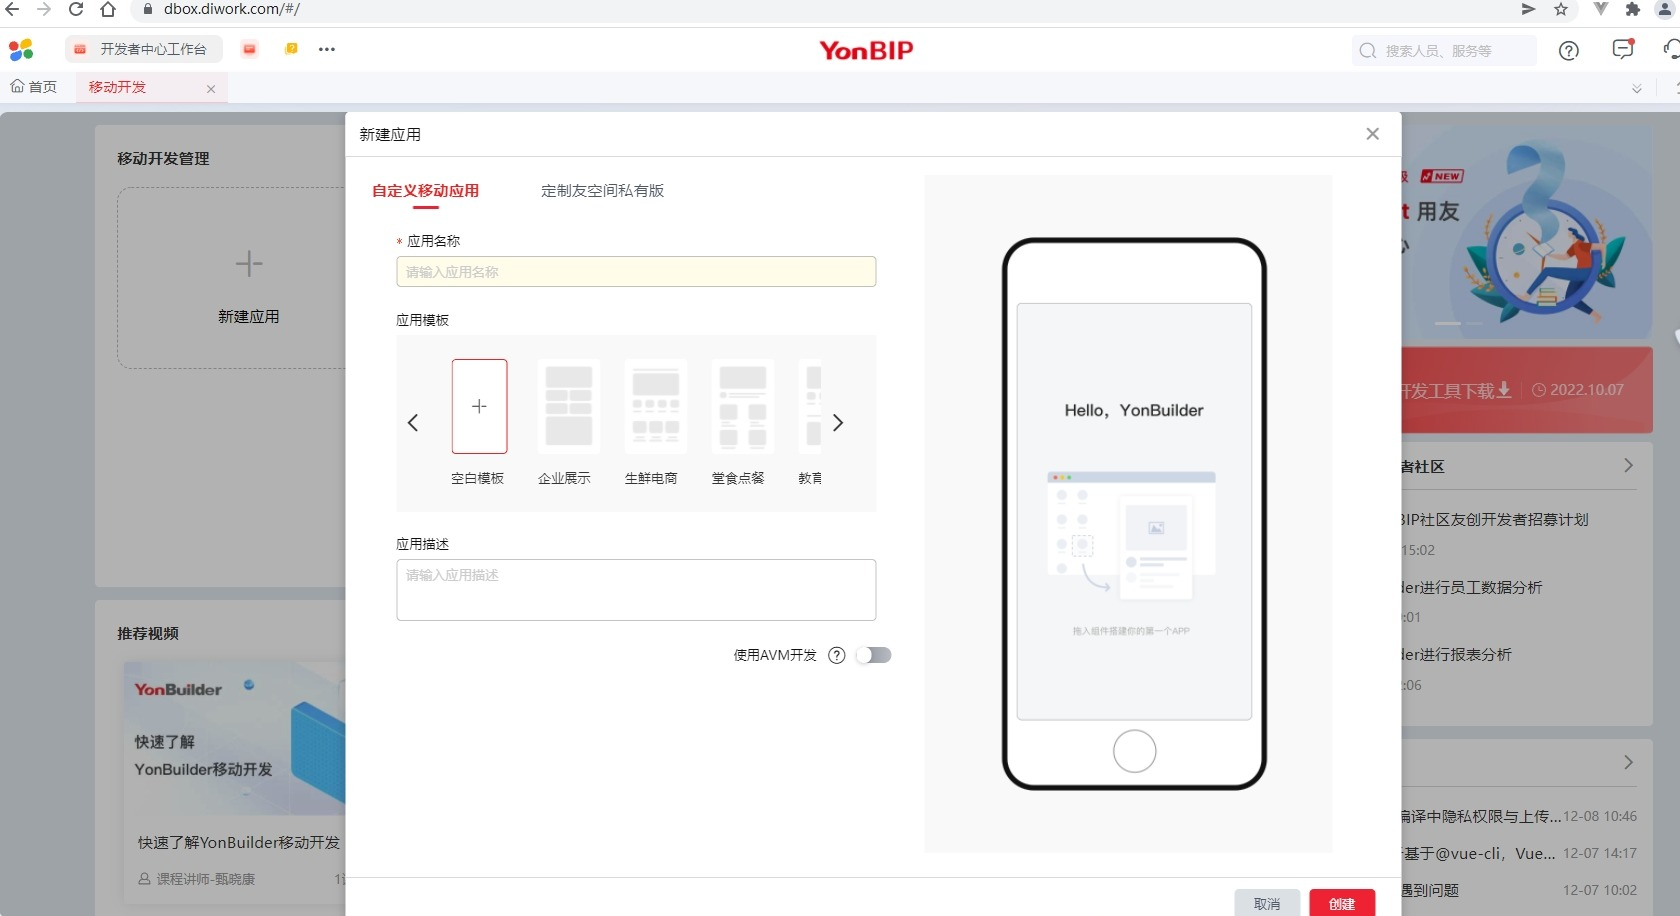
Task: Expand the double chevron on the tab bar
Action: click(x=1637, y=88)
